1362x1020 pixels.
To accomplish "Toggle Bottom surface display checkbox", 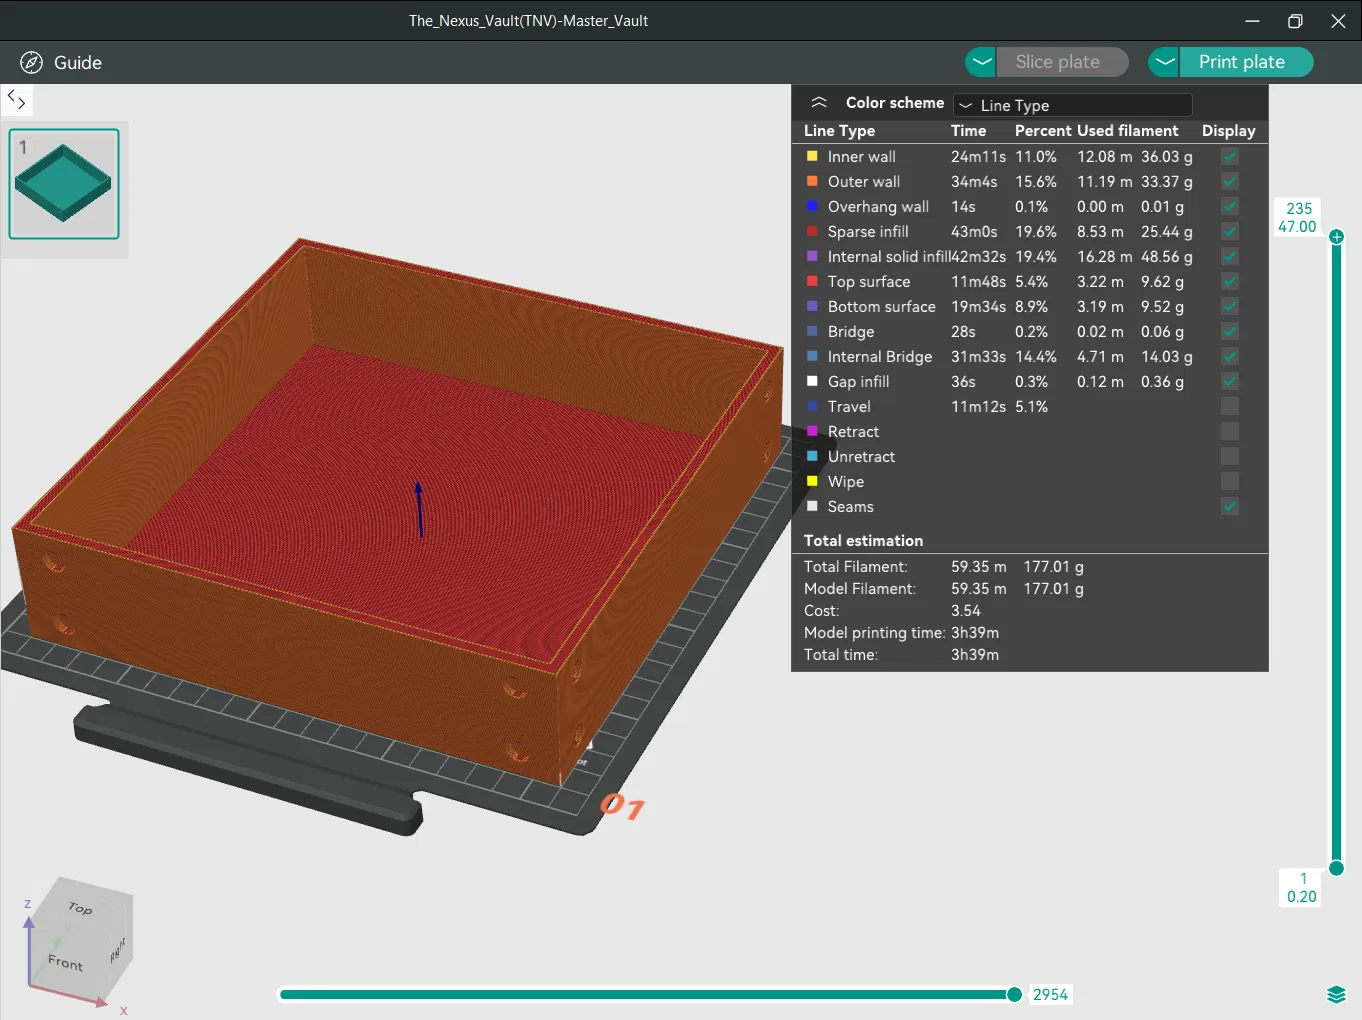I will pos(1230,306).
